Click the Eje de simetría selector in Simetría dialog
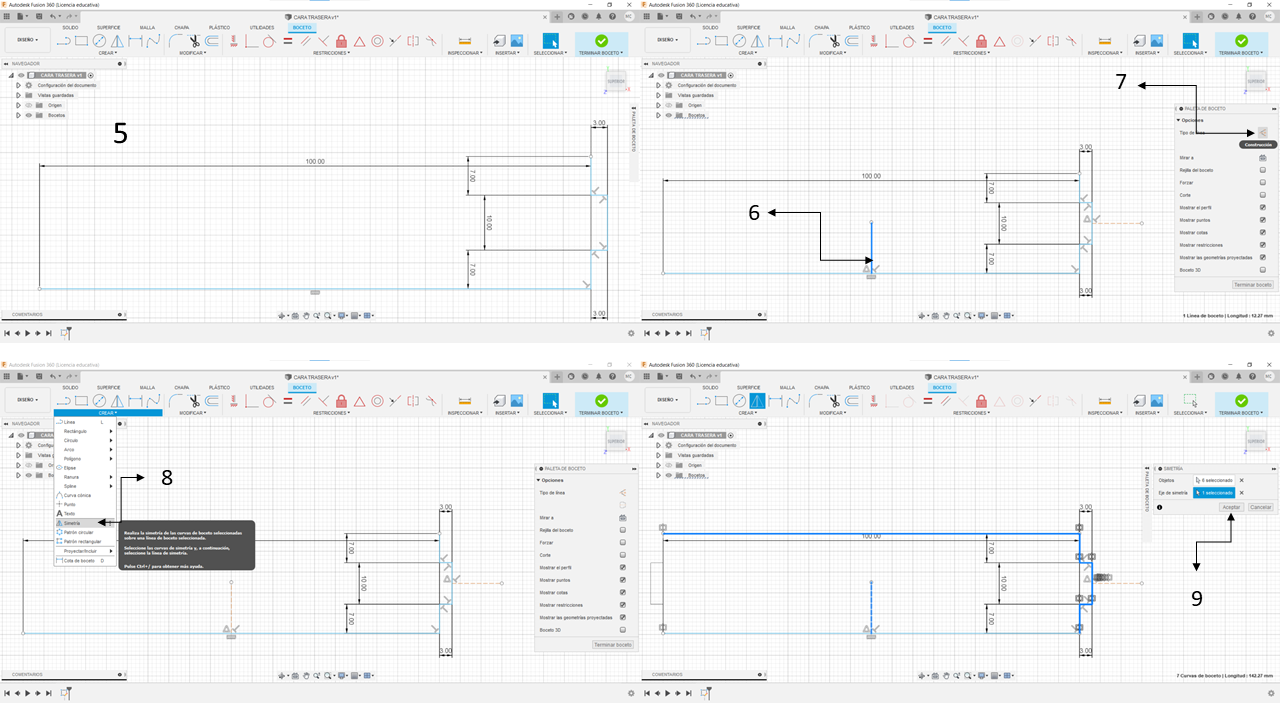The height and width of the screenshot is (720, 1280). pyautogui.click(x=1213, y=493)
